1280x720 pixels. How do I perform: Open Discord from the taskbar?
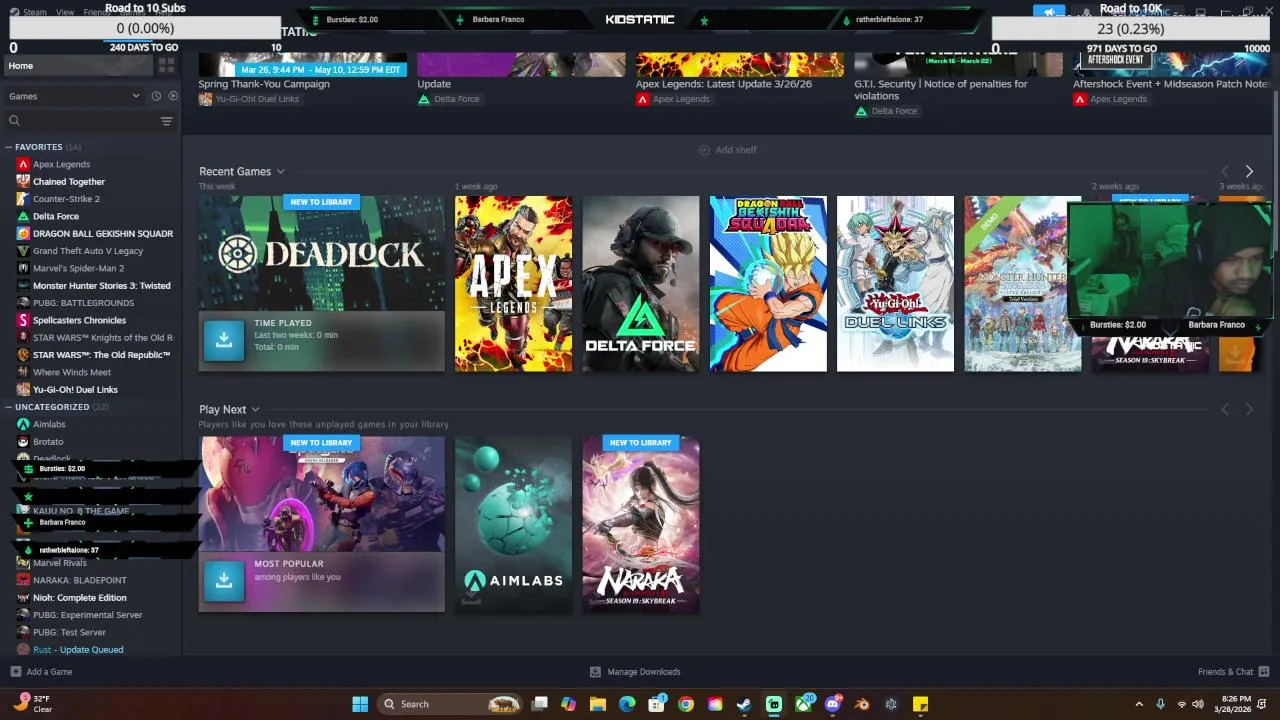click(832, 704)
